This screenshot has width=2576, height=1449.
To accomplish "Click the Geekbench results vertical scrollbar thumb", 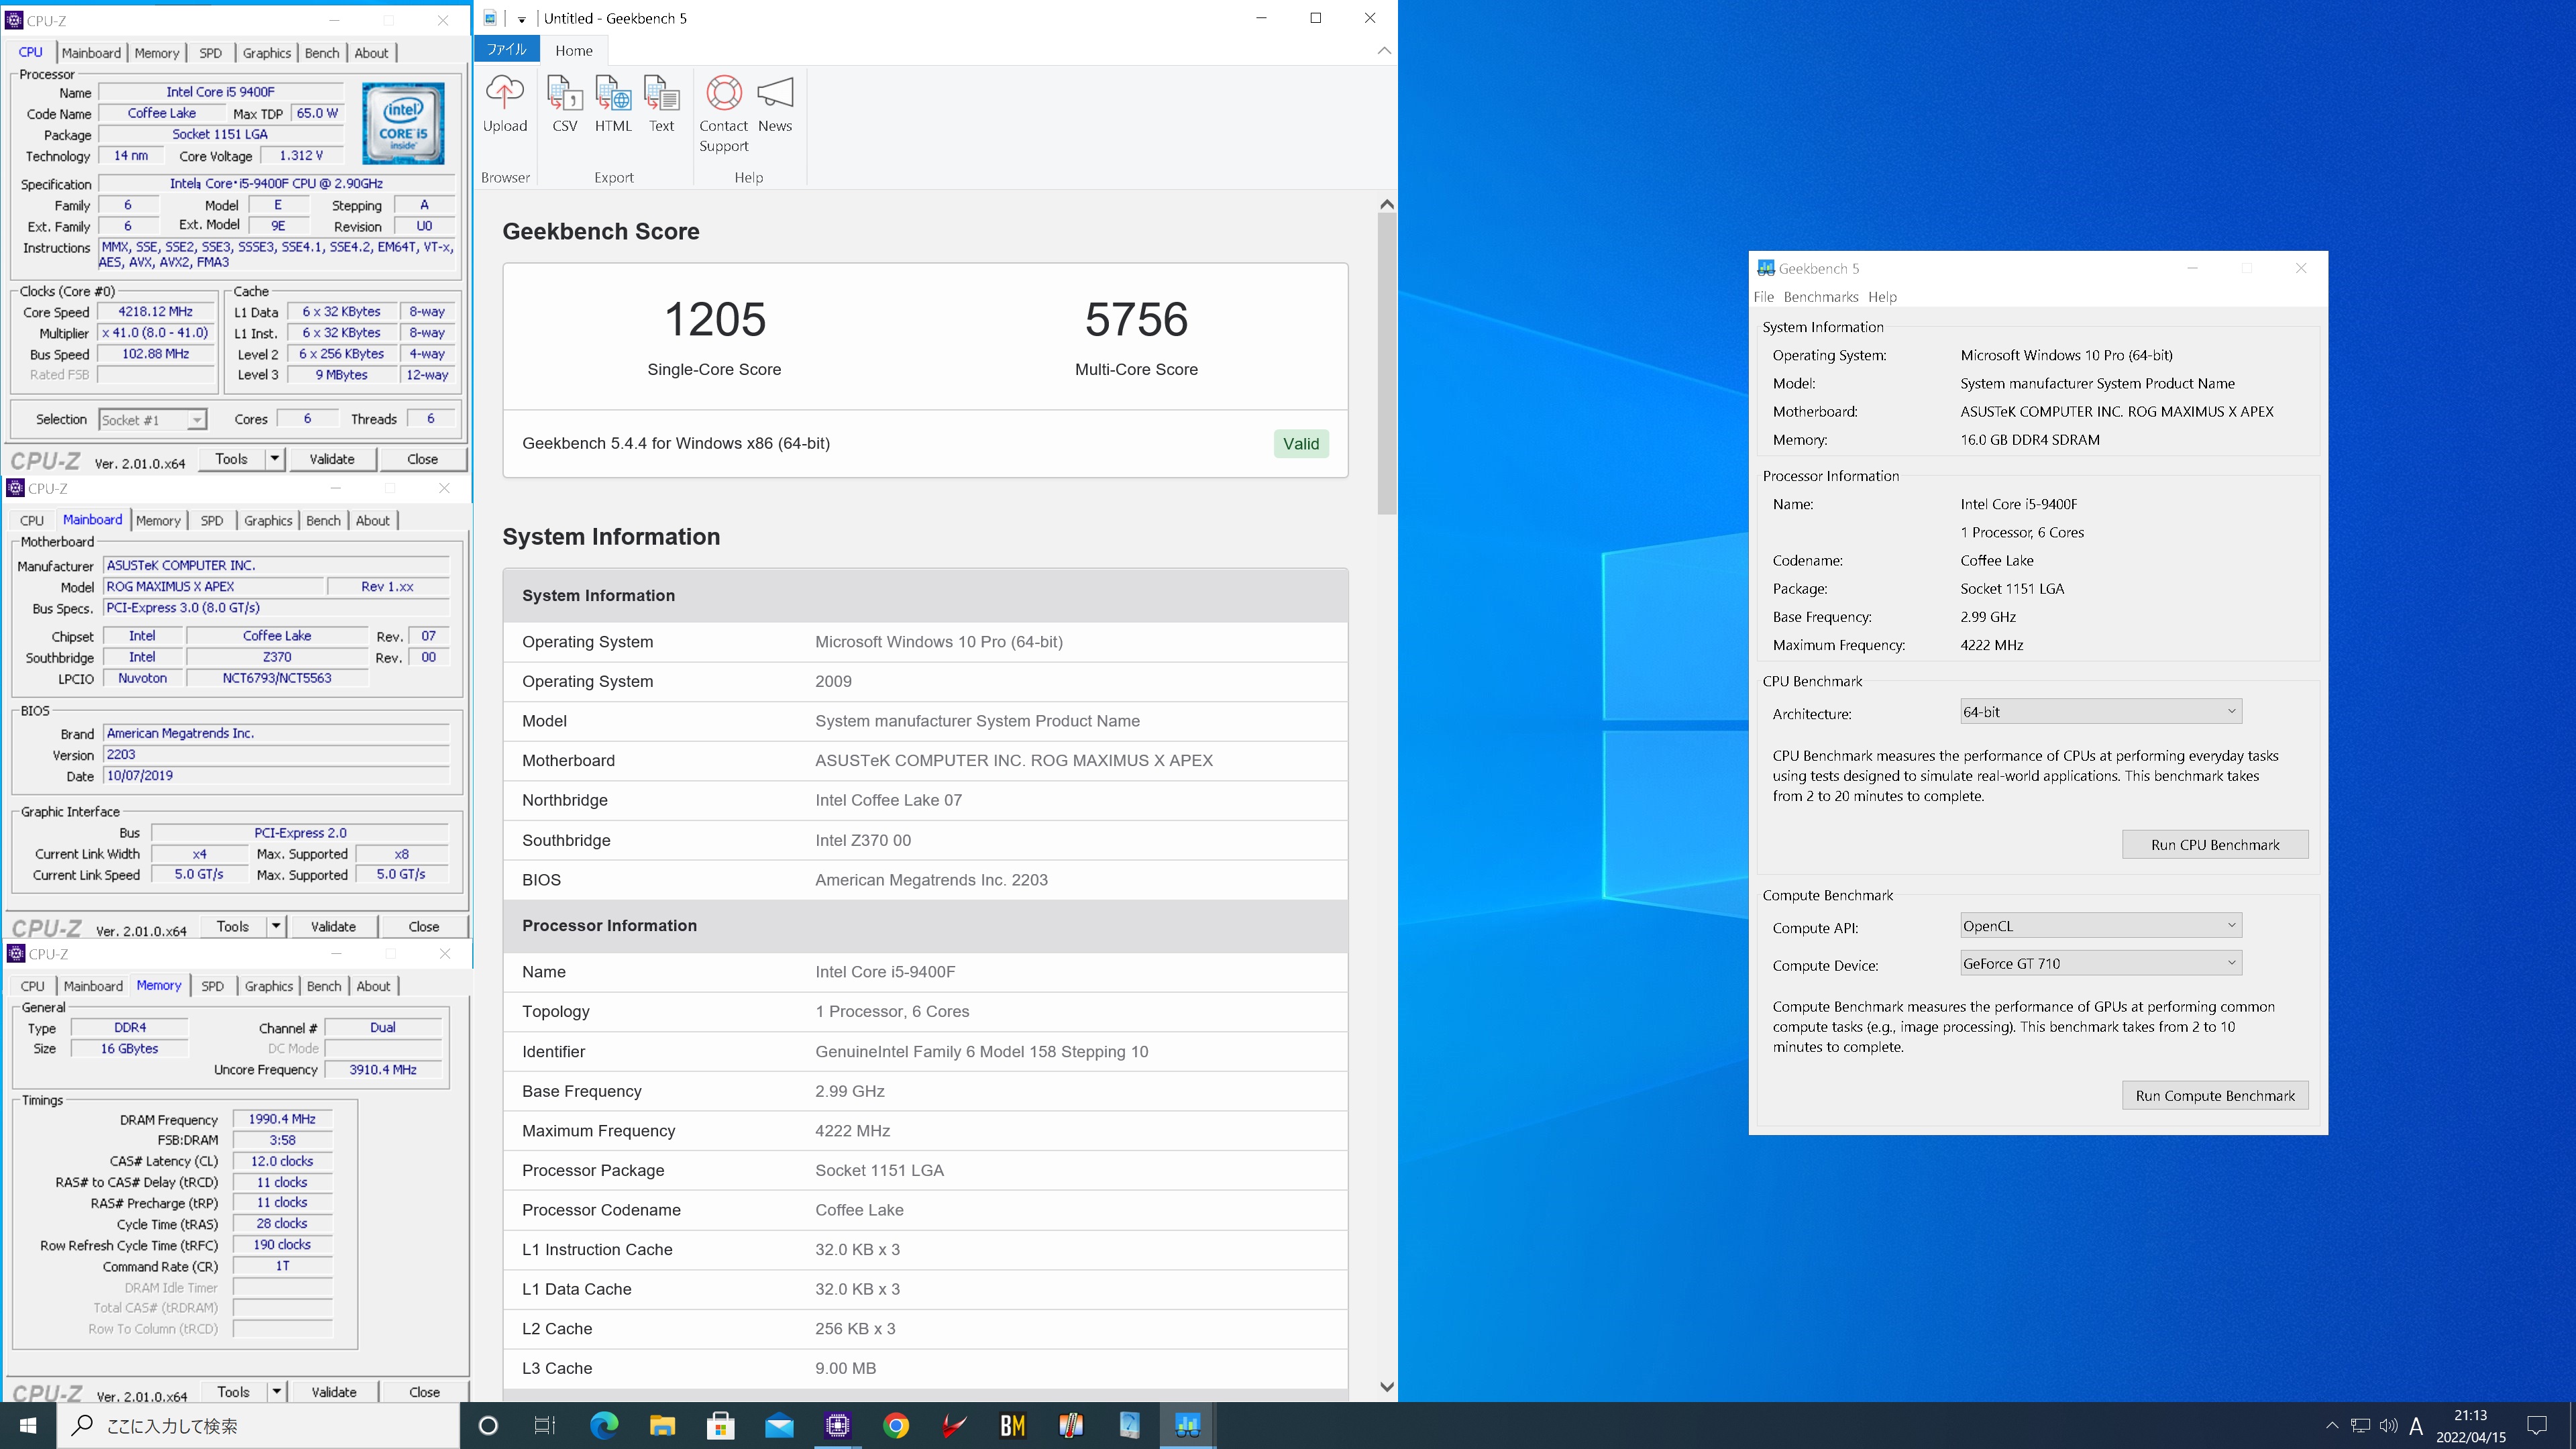I will [1386, 365].
